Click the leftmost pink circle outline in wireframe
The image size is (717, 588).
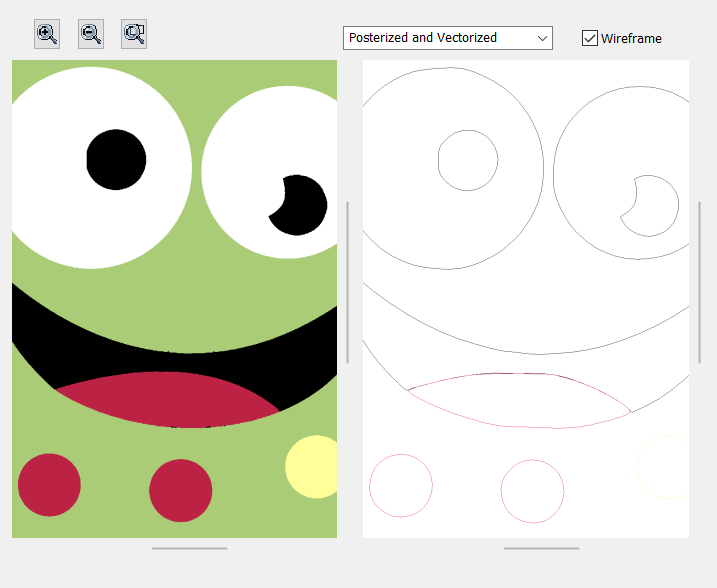tap(401, 485)
